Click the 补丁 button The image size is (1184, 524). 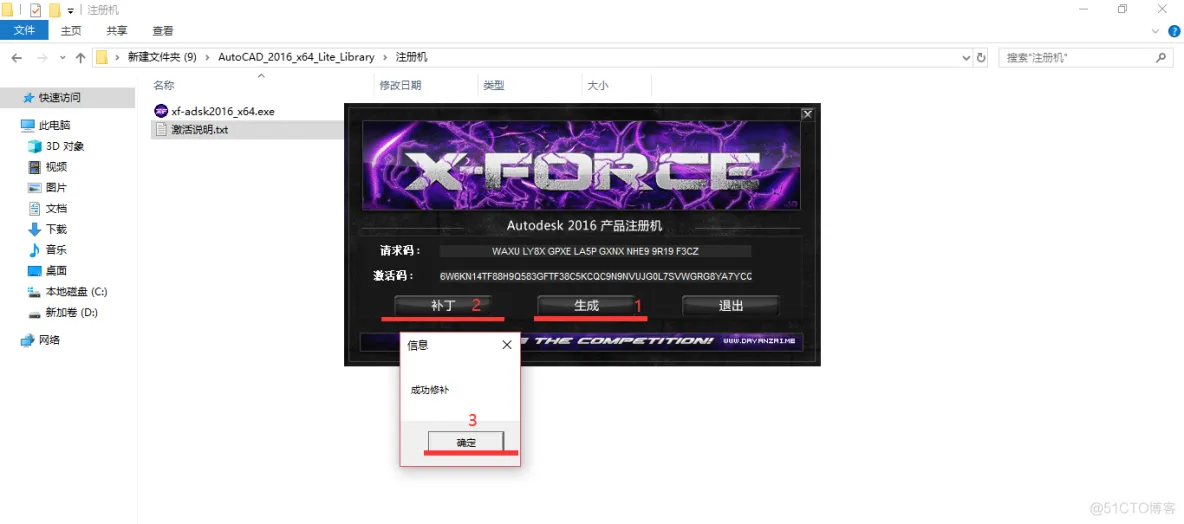pos(443,306)
